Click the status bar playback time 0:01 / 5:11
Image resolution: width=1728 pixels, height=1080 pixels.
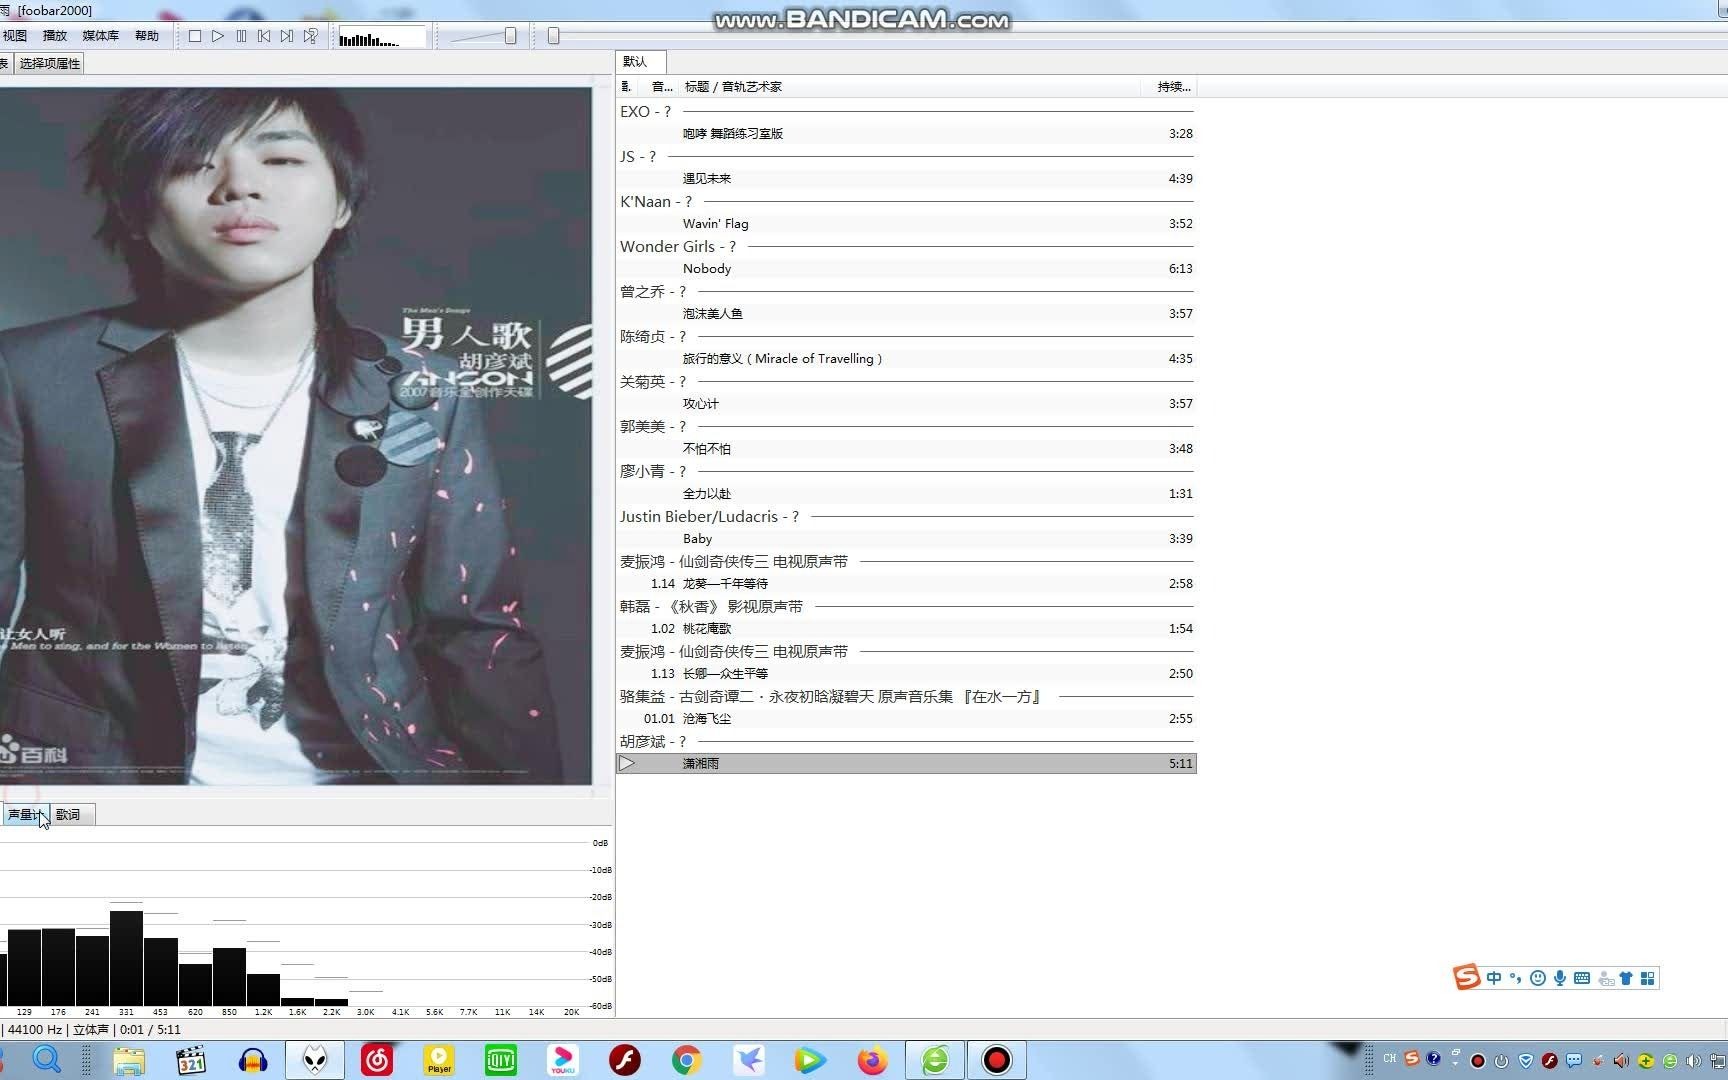coord(151,1029)
